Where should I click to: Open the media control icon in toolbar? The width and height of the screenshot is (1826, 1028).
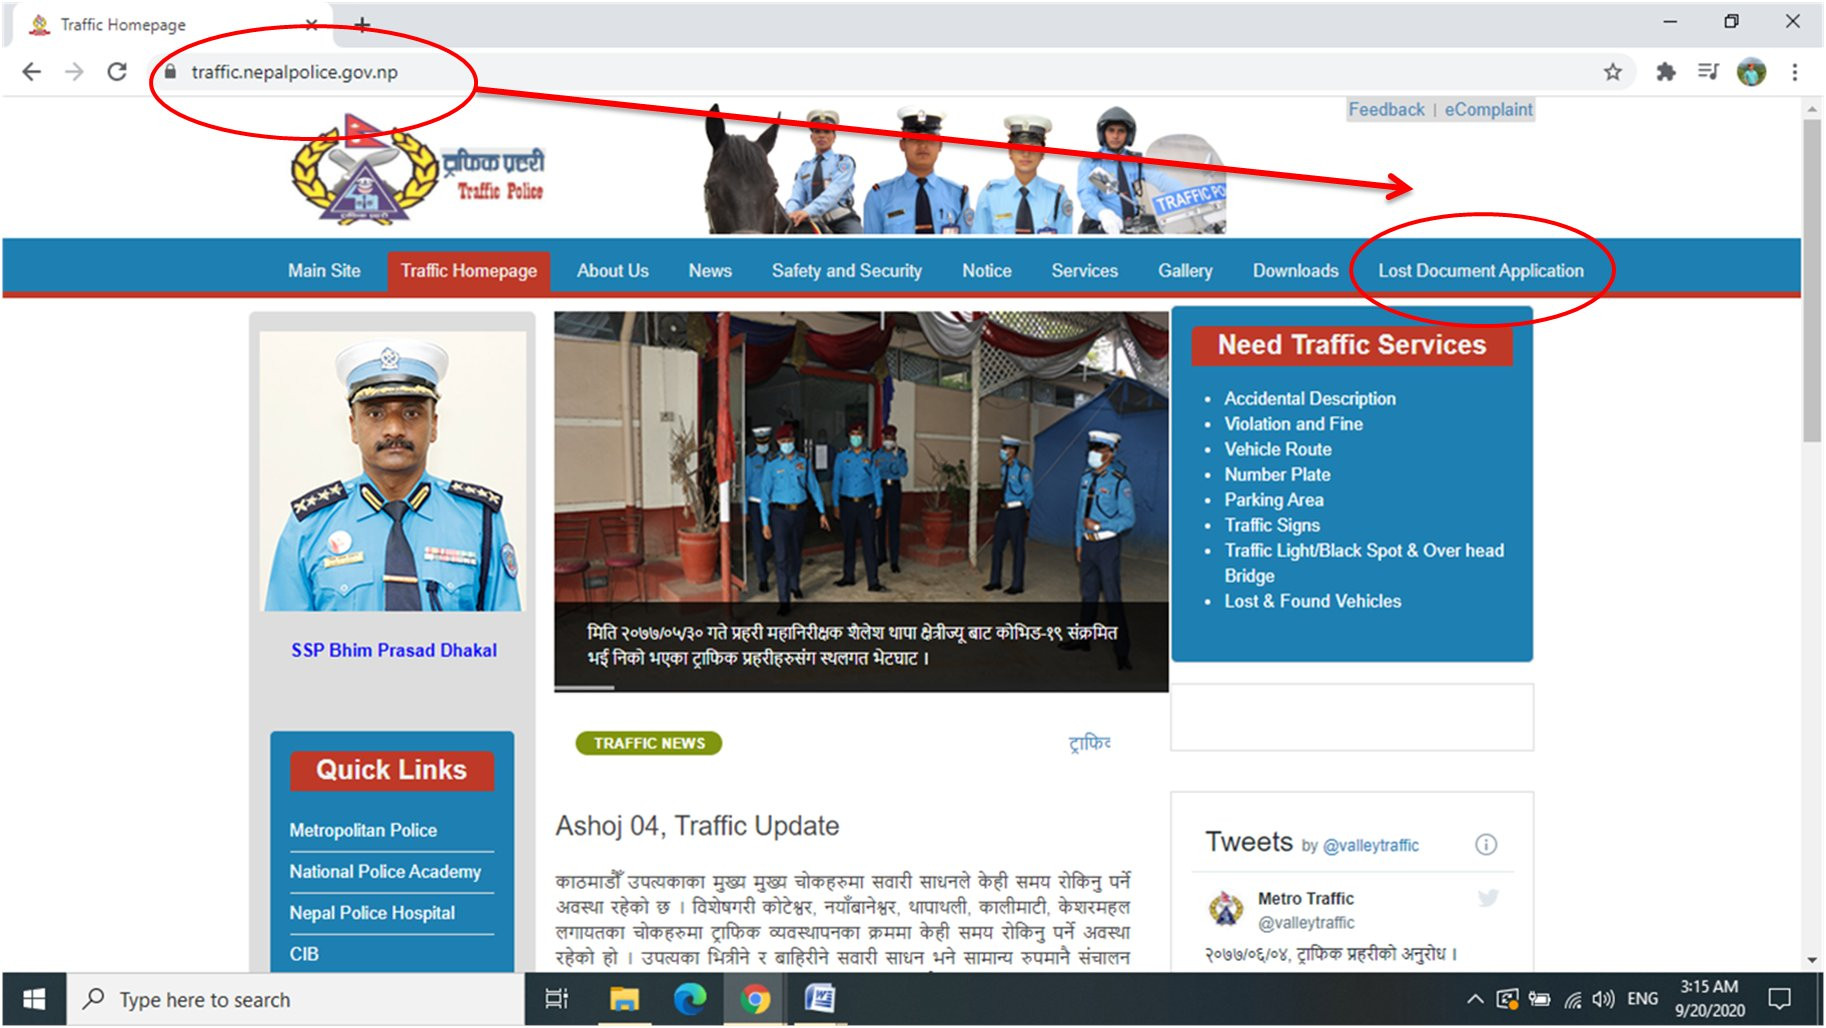pos(1708,72)
